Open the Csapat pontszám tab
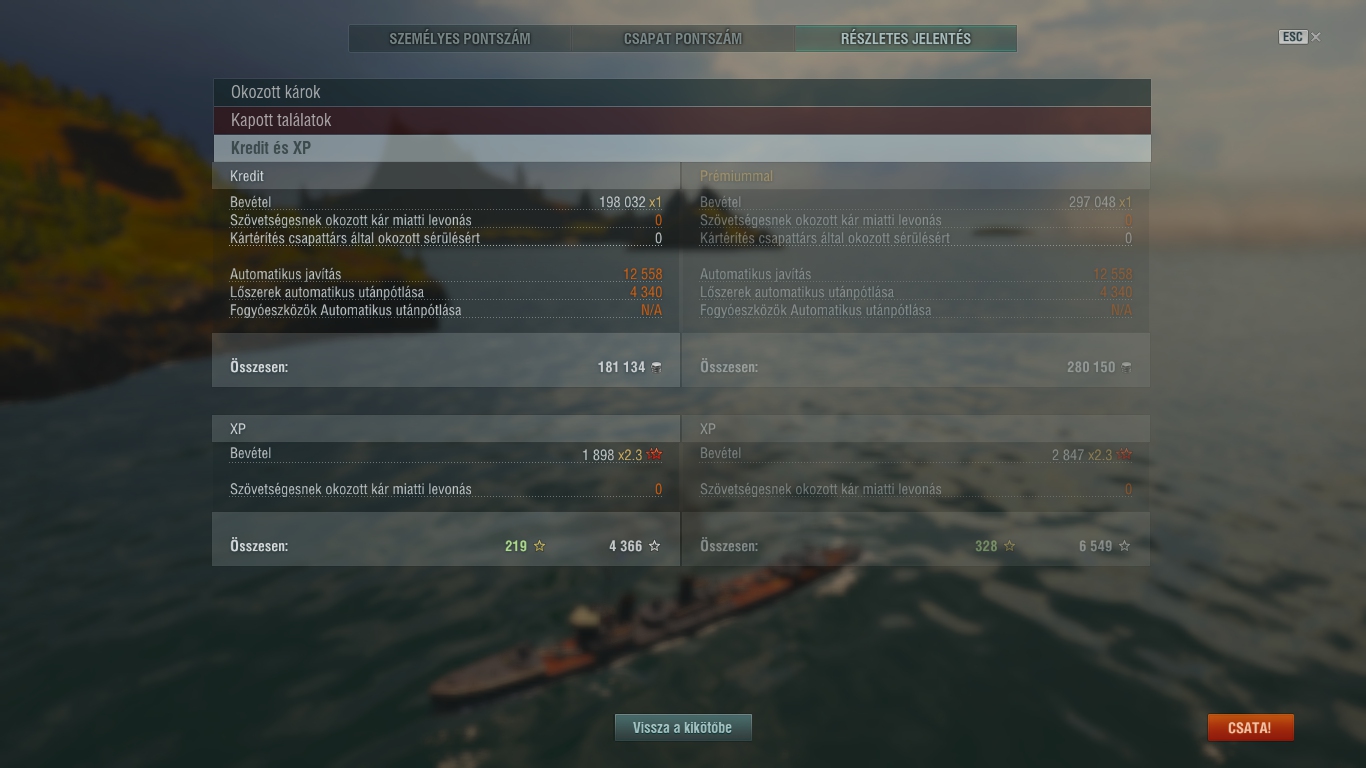The width and height of the screenshot is (1366, 768). (683, 39)
